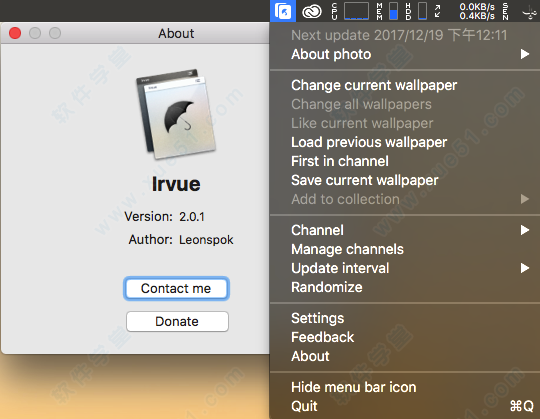Click the CPU usage monitor in menu bar

pyautogui.click(x=350, y=11)
